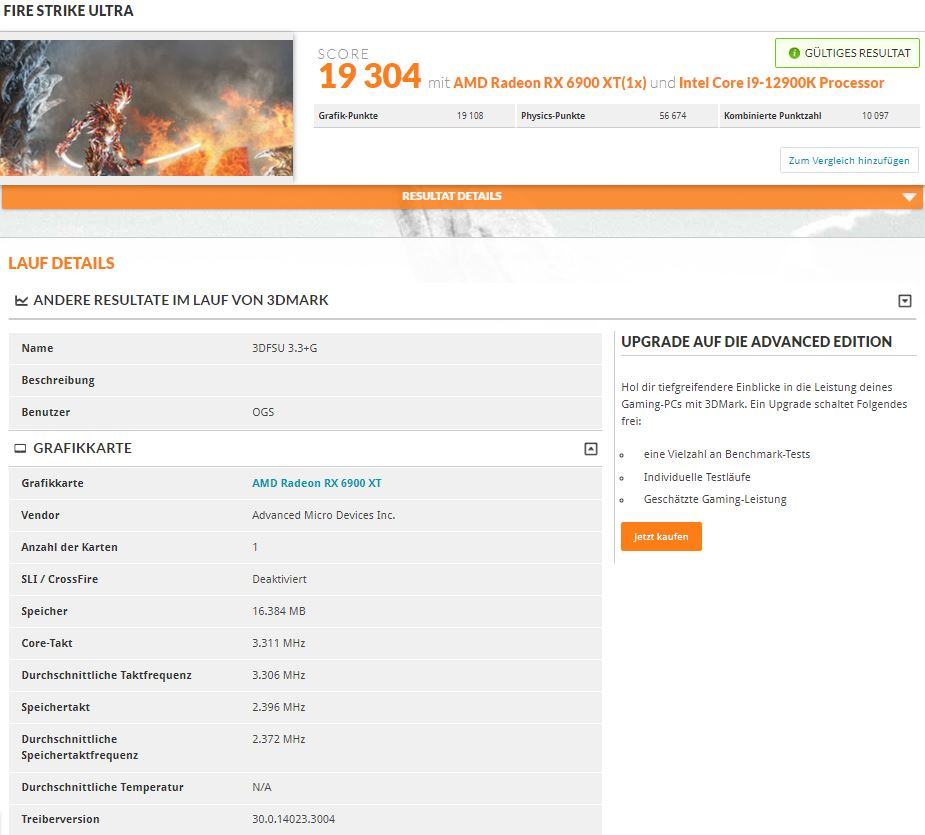Screen dimensions: 925x835
Task: Click AMD Radeon RX 6900 XT(1x) in score headline
Action: point(550,83)
